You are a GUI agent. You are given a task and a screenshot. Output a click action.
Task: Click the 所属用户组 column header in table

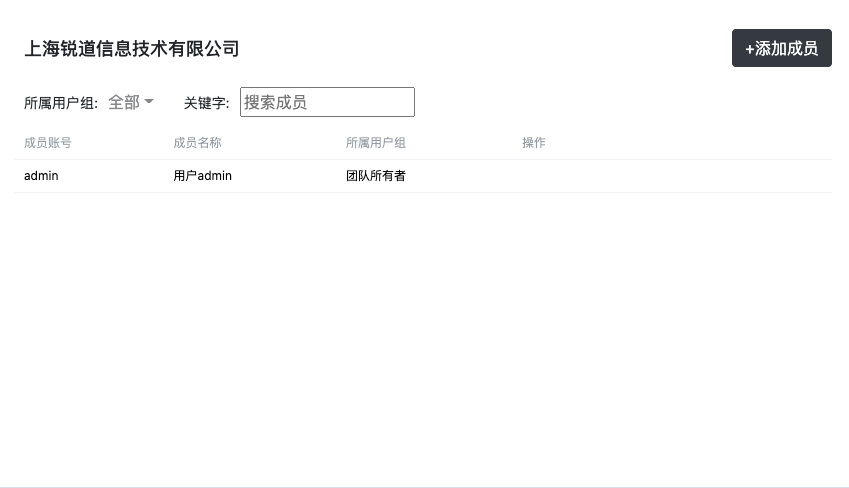pyautogui.click(x=375, y=143)
